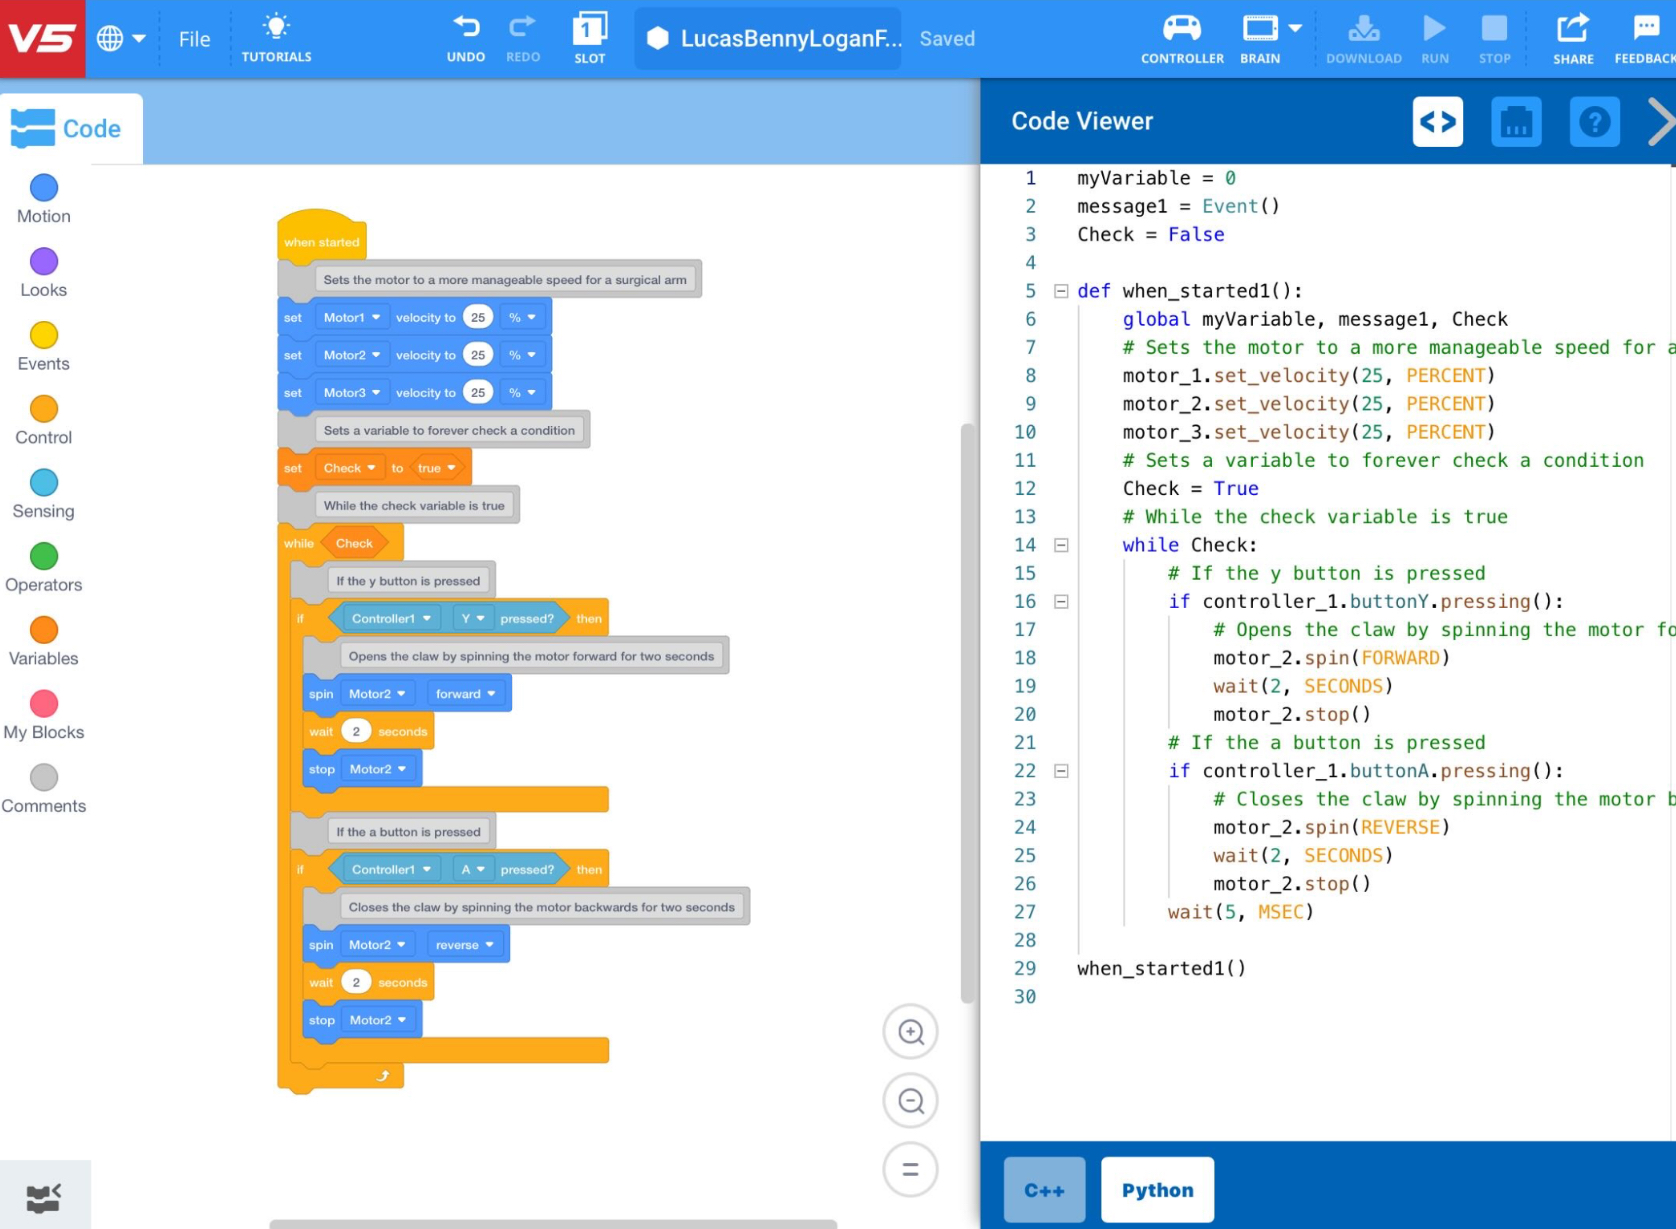
Task: Click the zoom in magnifier on workspace
Action: click(910, 1032)
